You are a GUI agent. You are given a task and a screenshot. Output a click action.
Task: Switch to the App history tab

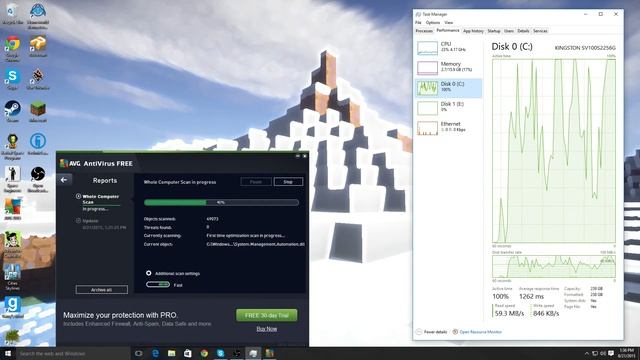473,31
